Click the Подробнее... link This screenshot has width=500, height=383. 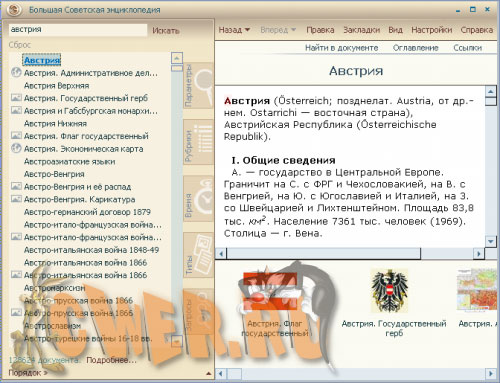111,360
